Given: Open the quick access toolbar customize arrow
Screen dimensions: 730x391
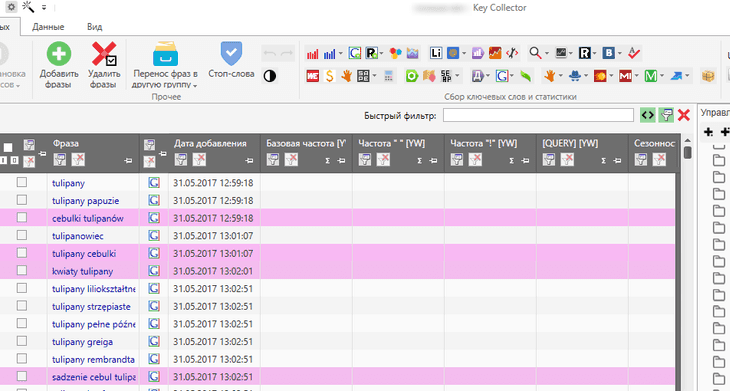Looking at the screenshot, I should point(44,7).
